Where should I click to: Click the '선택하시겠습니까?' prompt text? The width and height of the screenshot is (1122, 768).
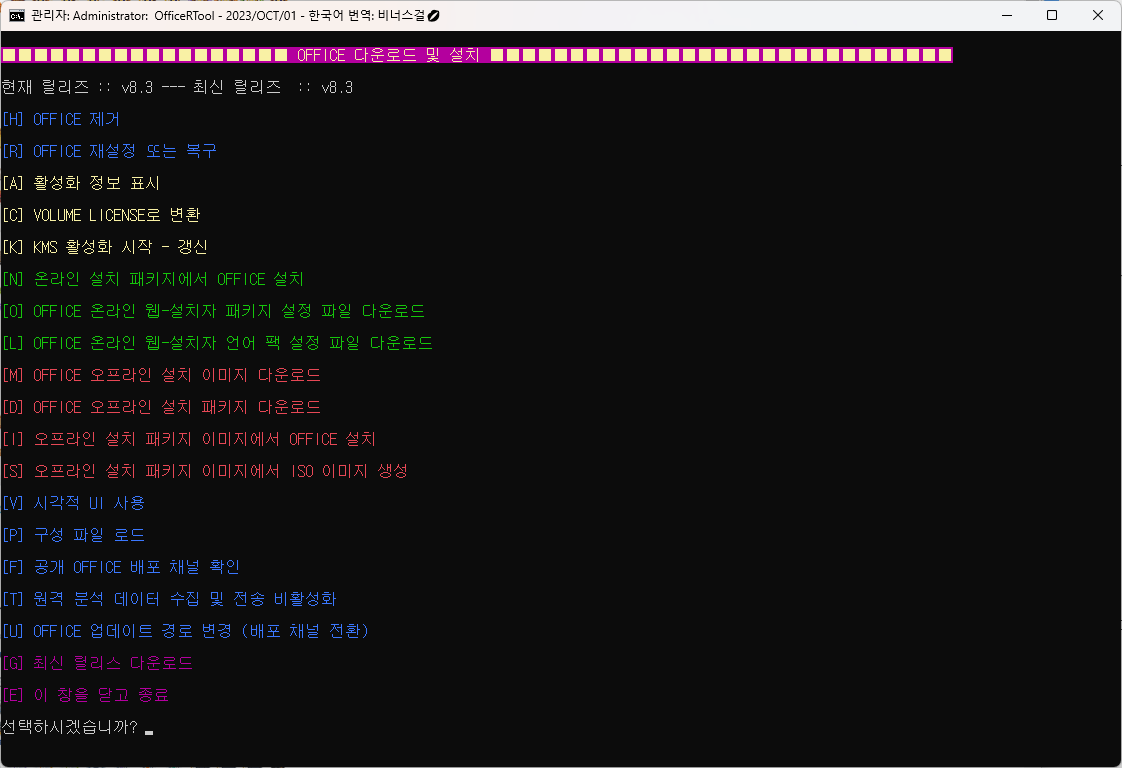(x=69, y=727)
